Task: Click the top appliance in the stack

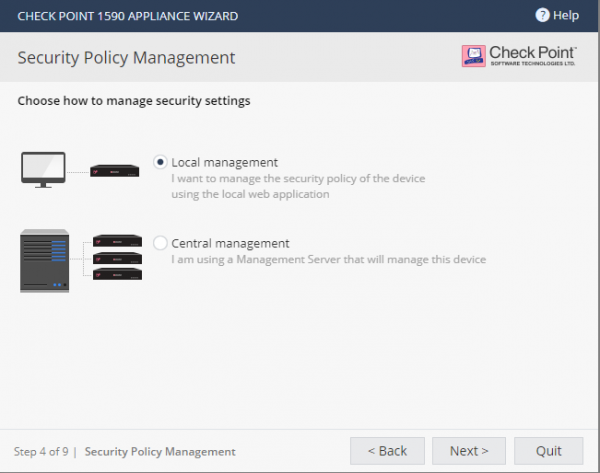Action: point(115,241)
